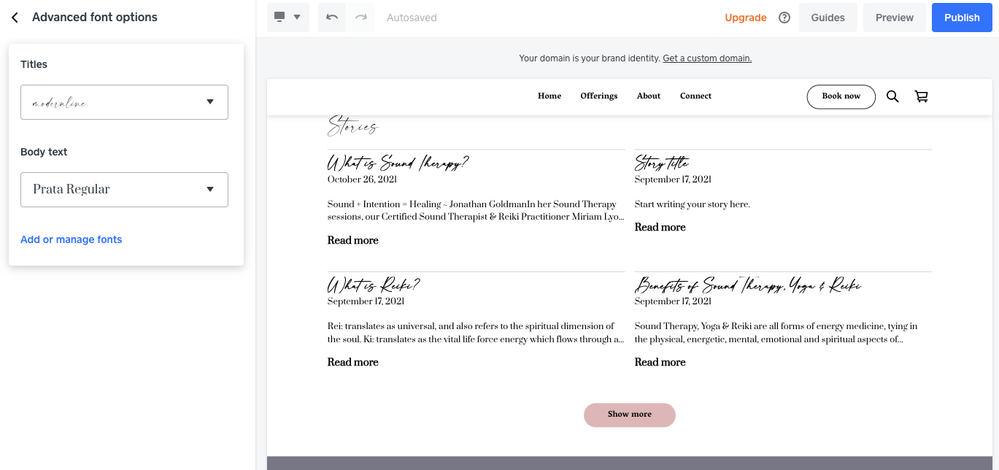The height and width of the screenshot is (470, 999).
Task: Expand the Titles font dropdown
Action: pos(124,102)
